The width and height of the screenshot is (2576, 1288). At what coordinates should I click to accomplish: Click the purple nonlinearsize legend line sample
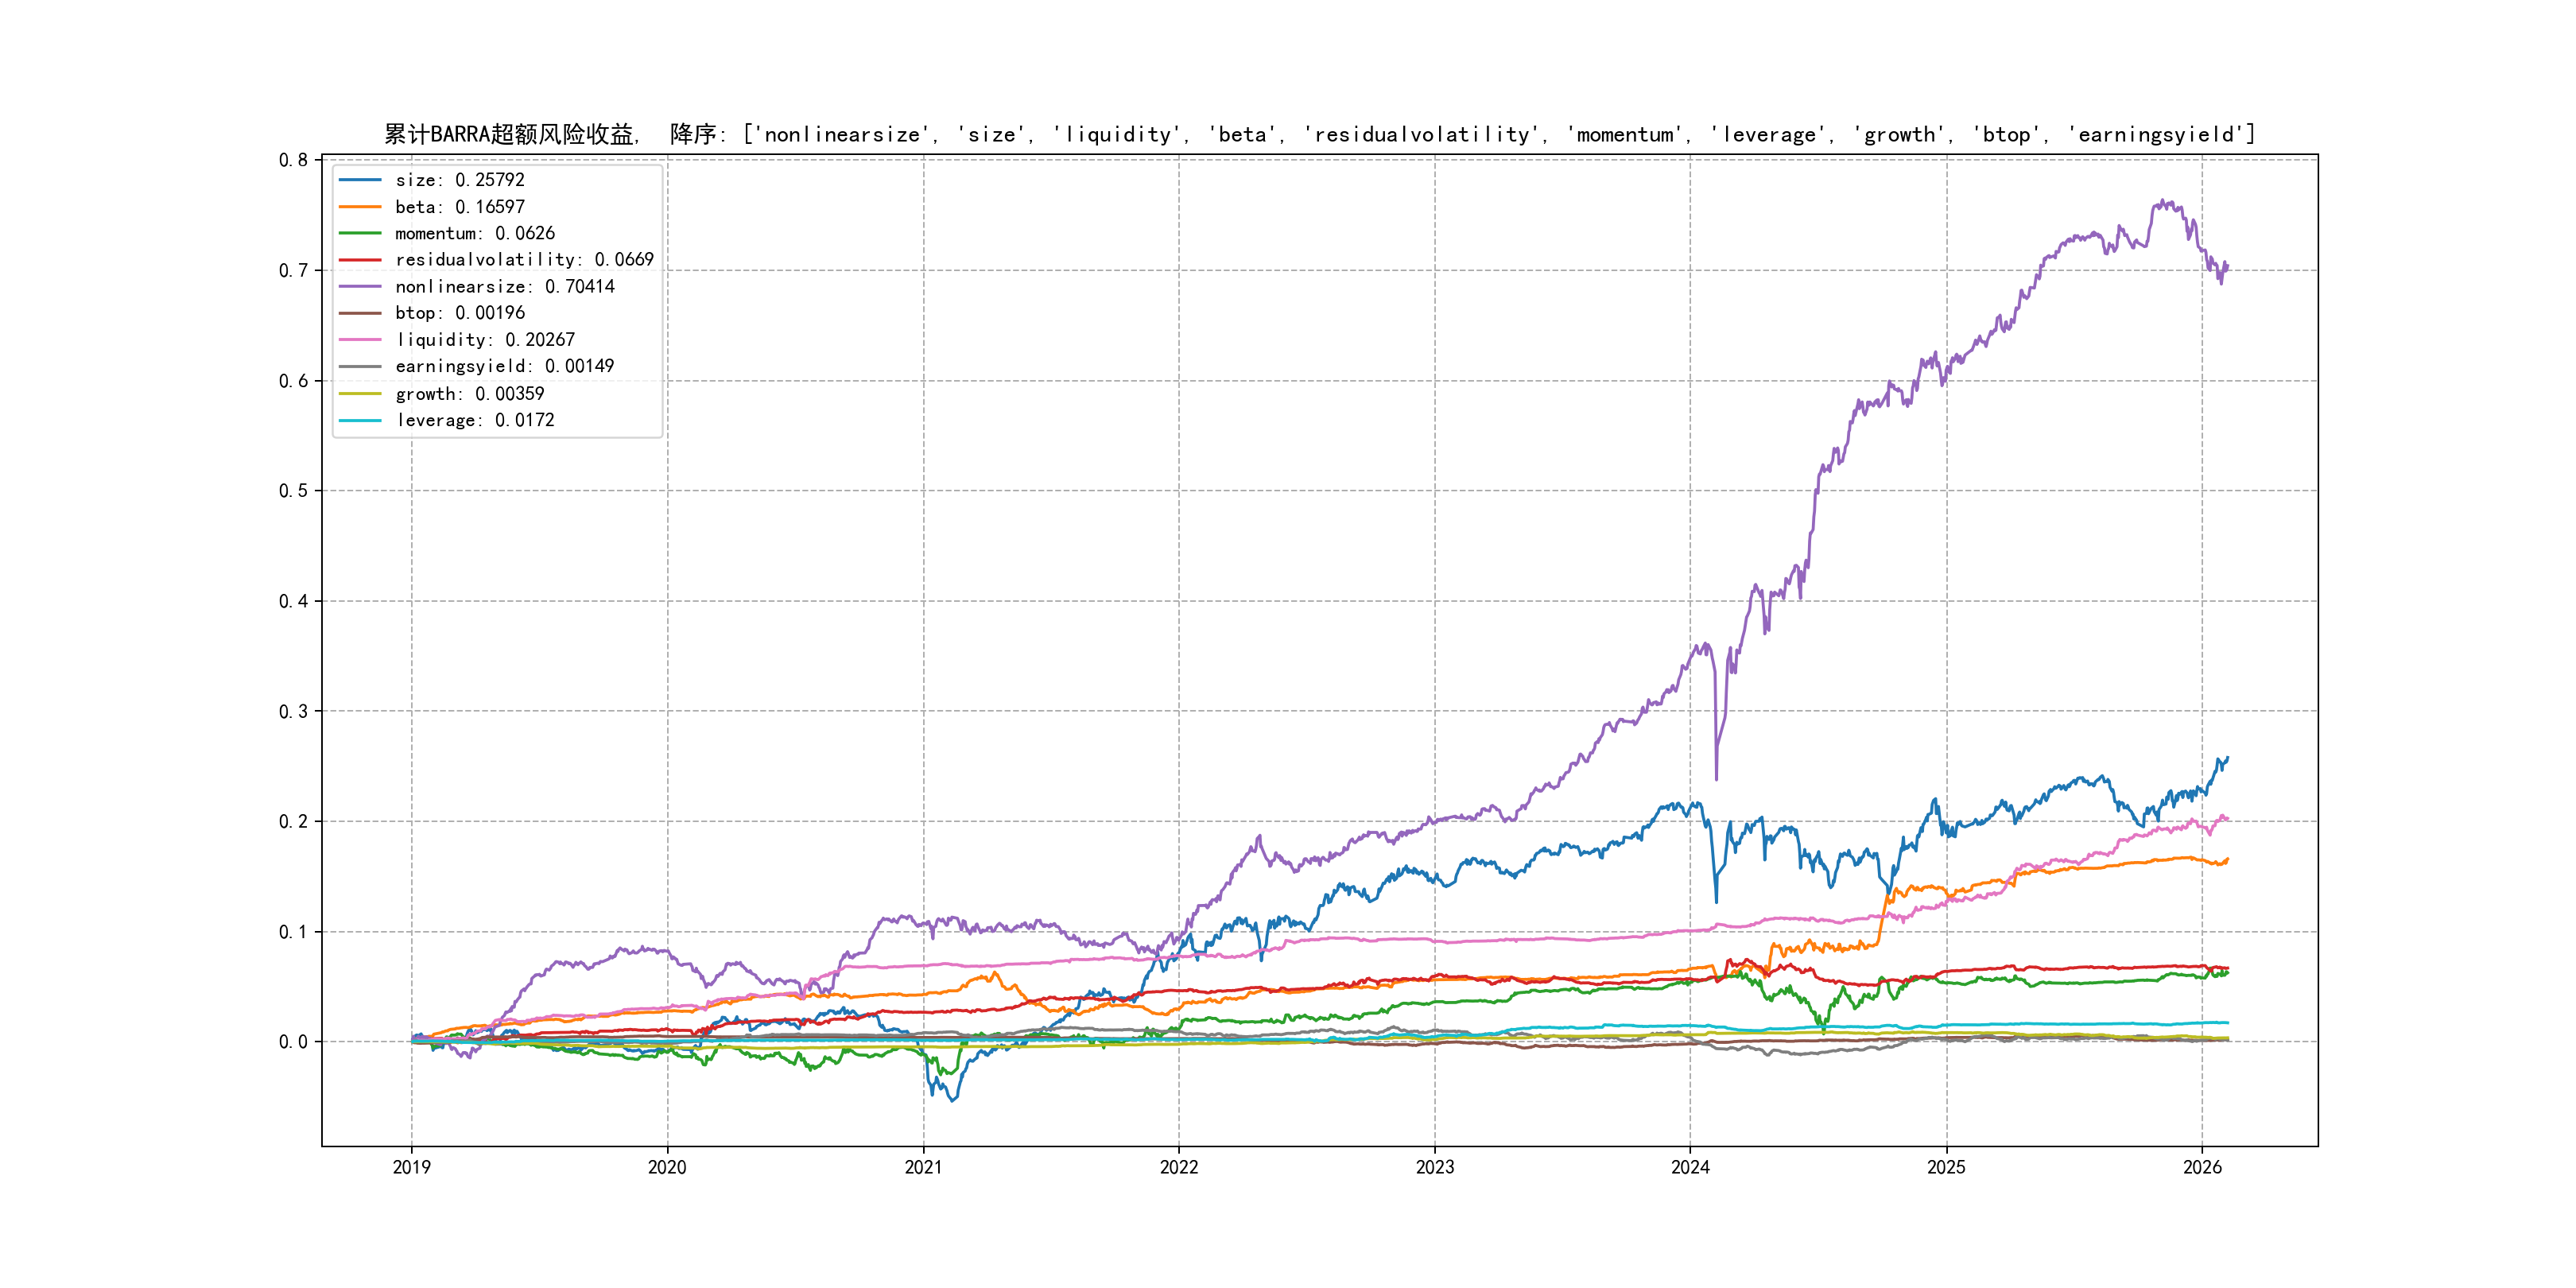(360, 287)
